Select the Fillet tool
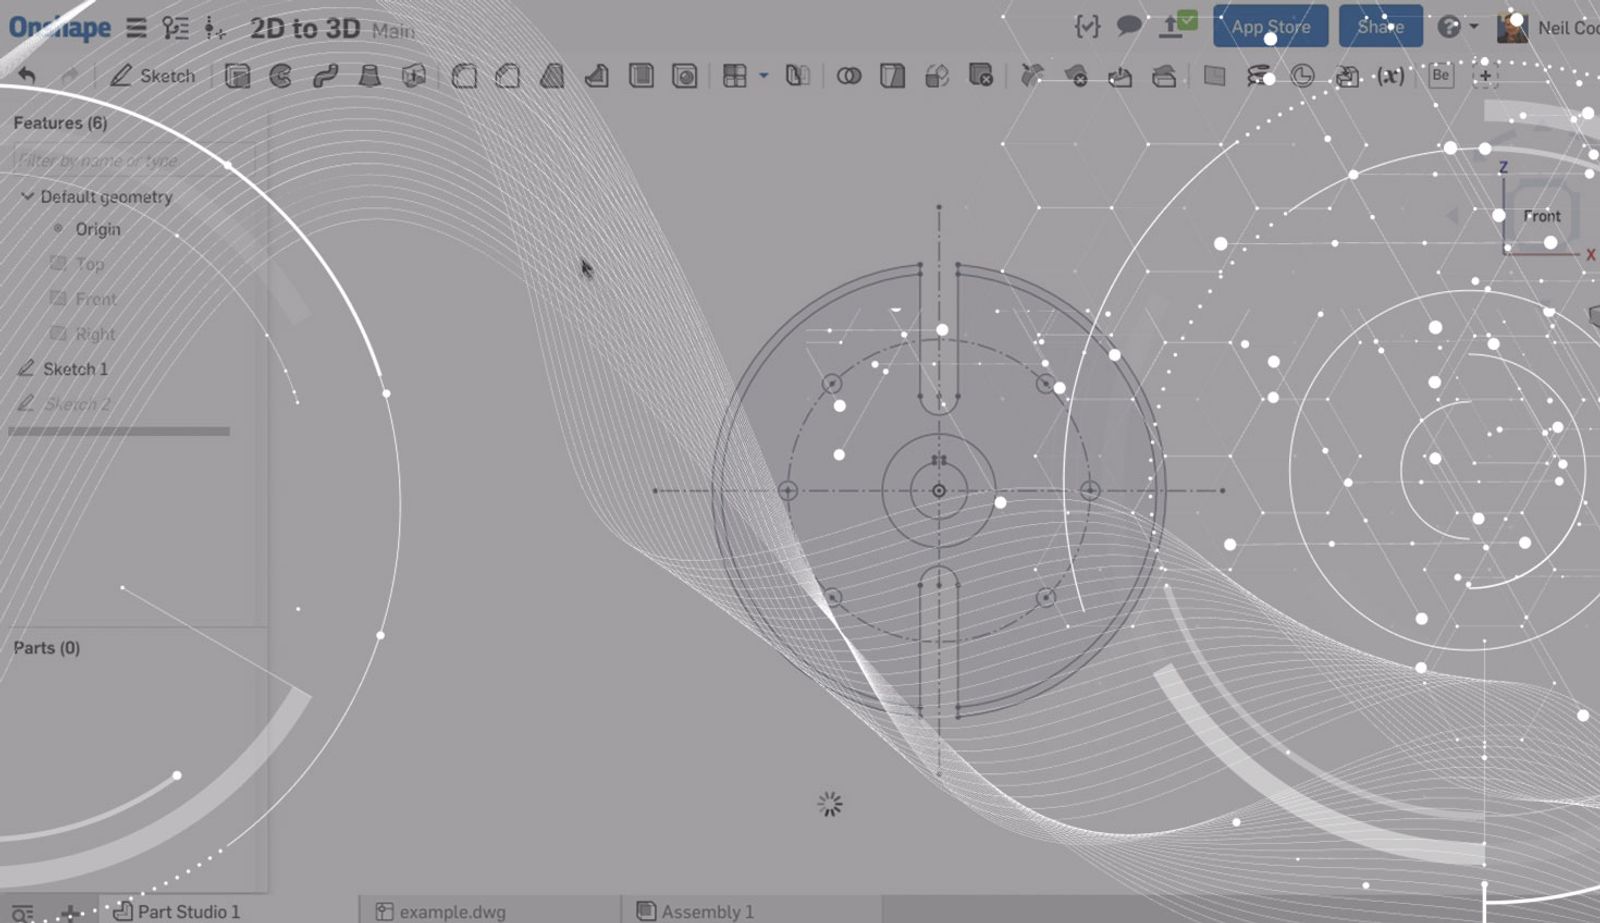 click(x=463, y=76)
